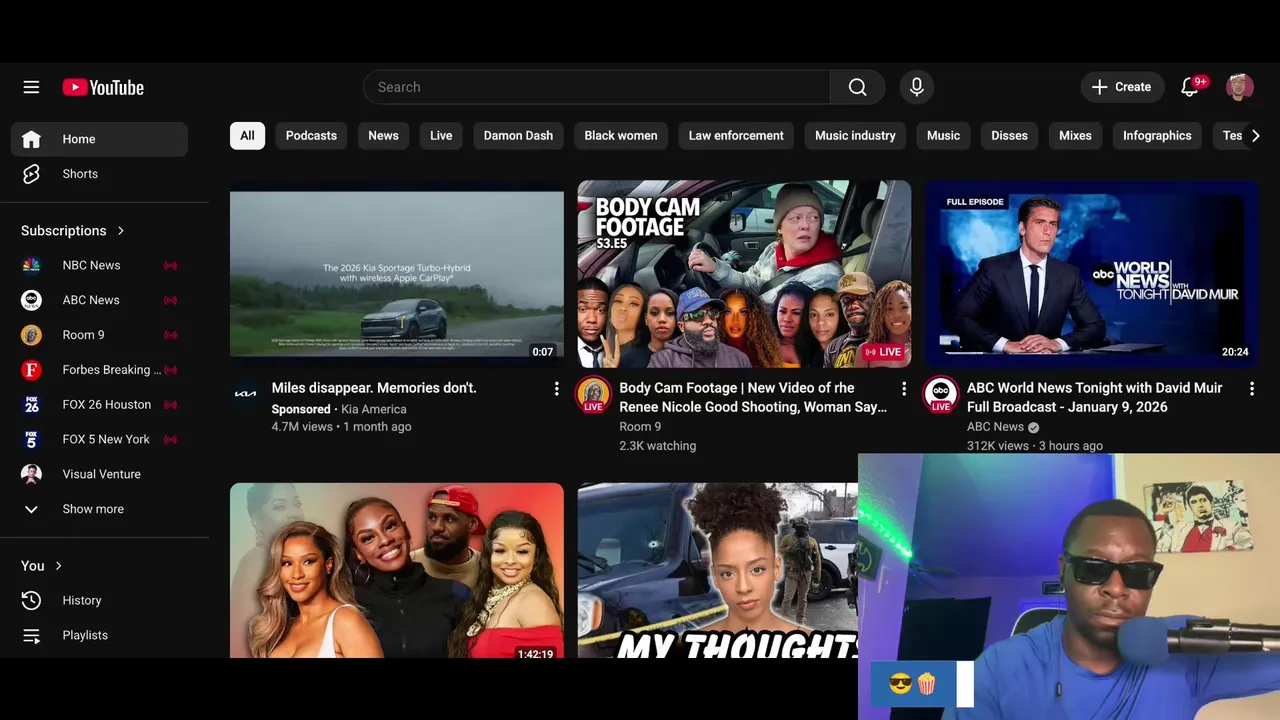Select the All filter chip
Viewport: 1280px width, 720px height.
click(x=247, y=136)
